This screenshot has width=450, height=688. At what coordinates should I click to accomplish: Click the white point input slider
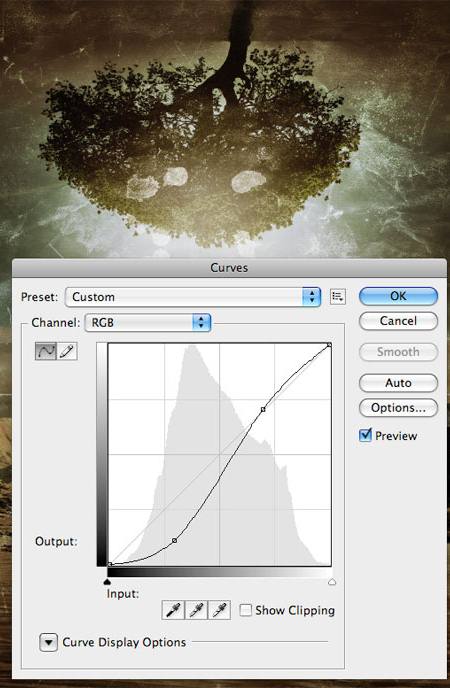coord(332,582)
